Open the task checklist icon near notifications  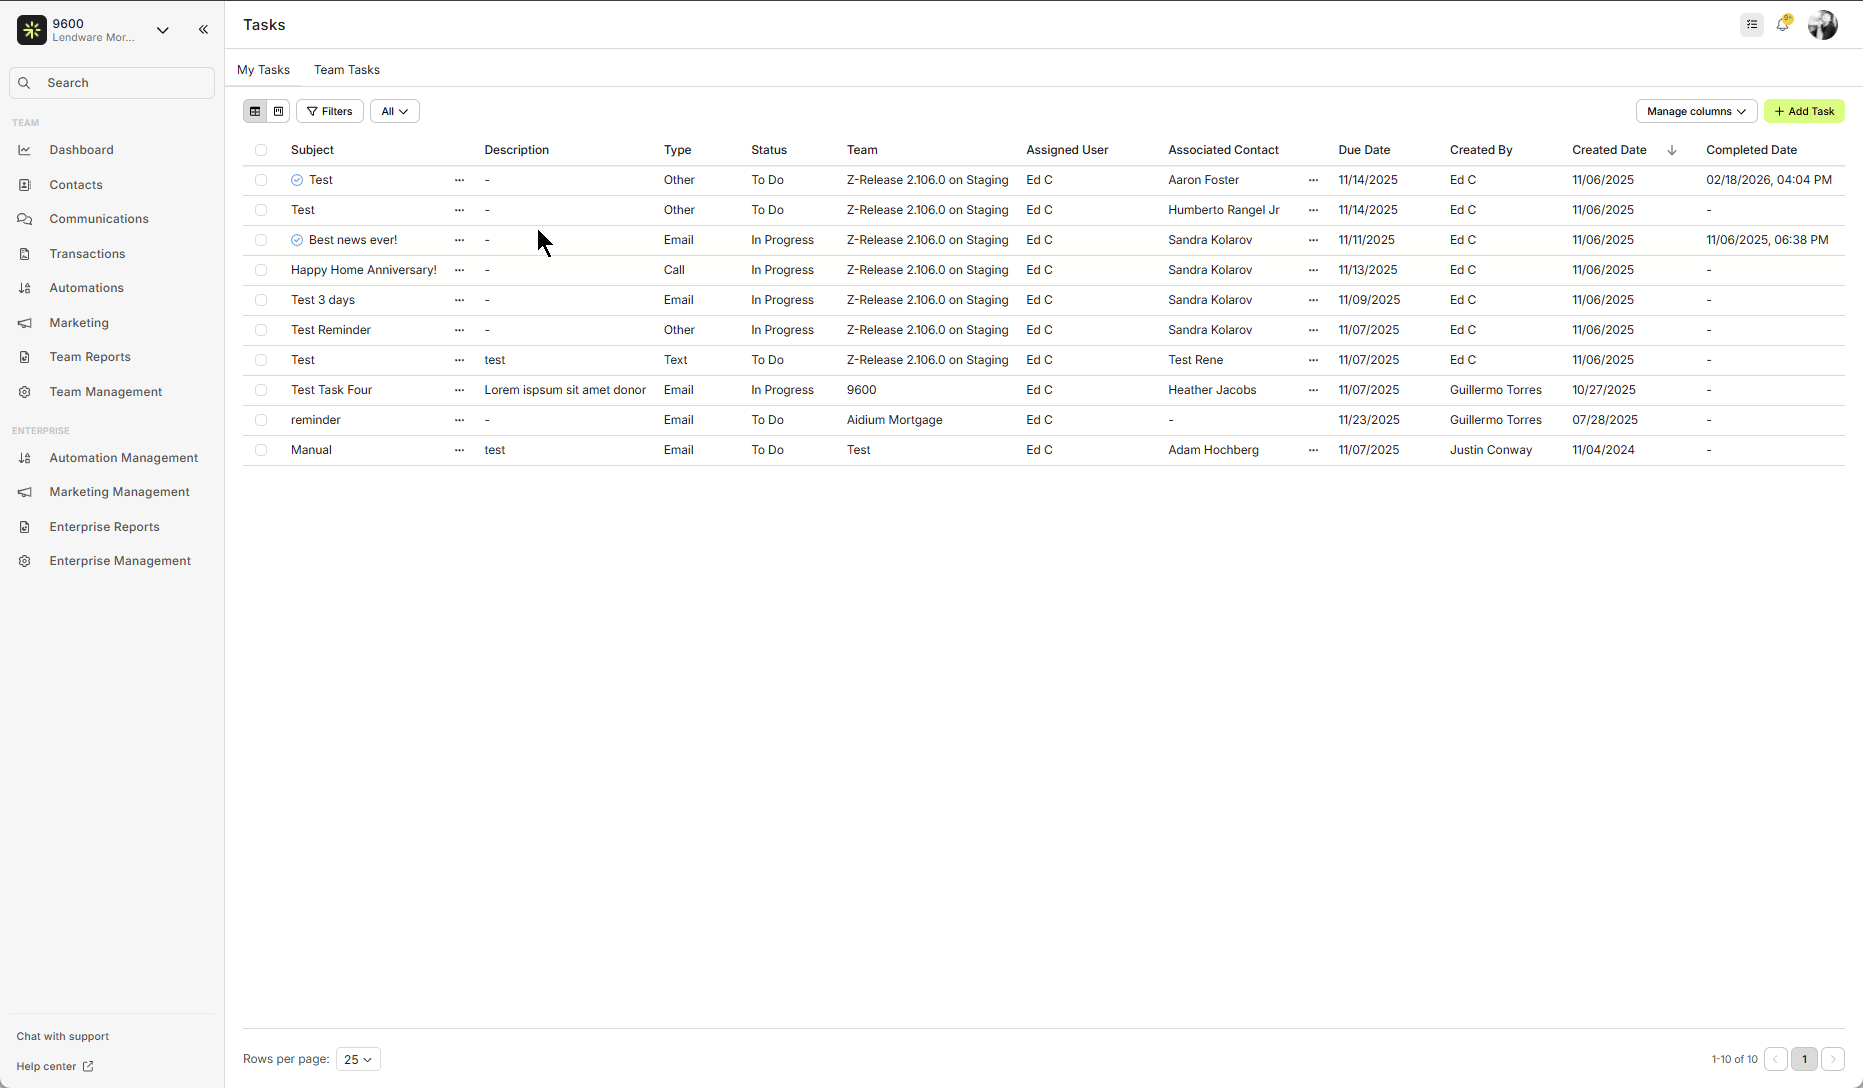1751,24
